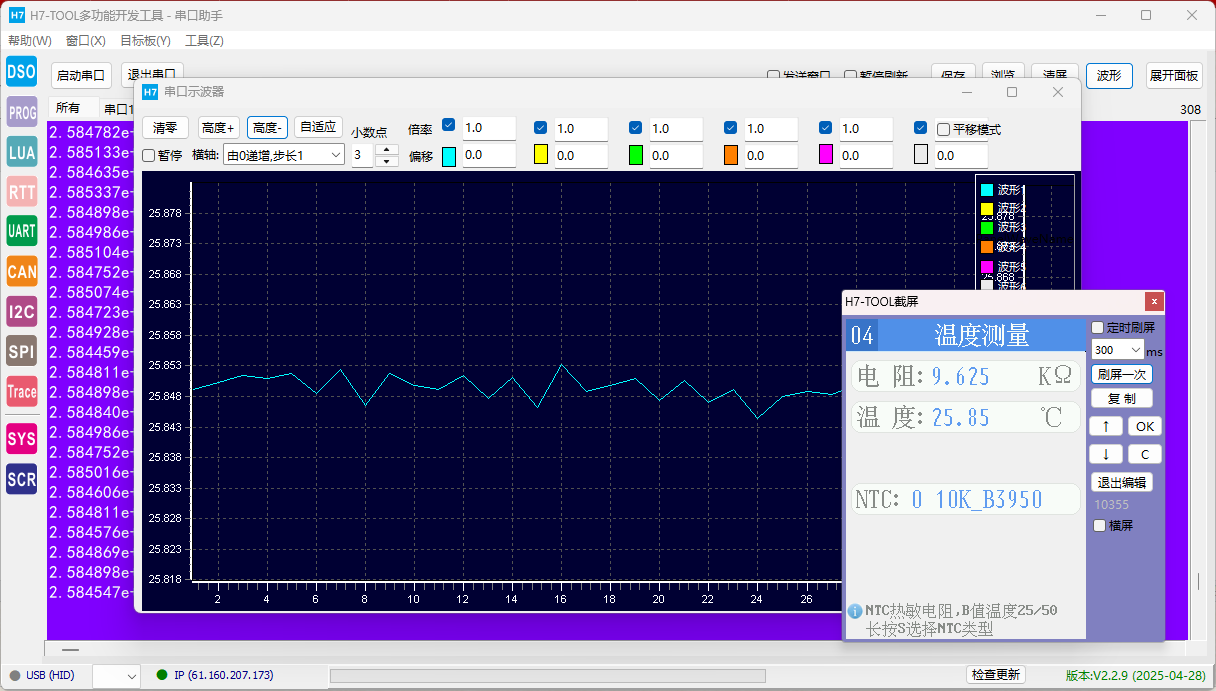Image resolution: width=1216 pixels, height=691 pixels.
Task: Pick the magenta waveform color swatch
Action: click(826, 155)
